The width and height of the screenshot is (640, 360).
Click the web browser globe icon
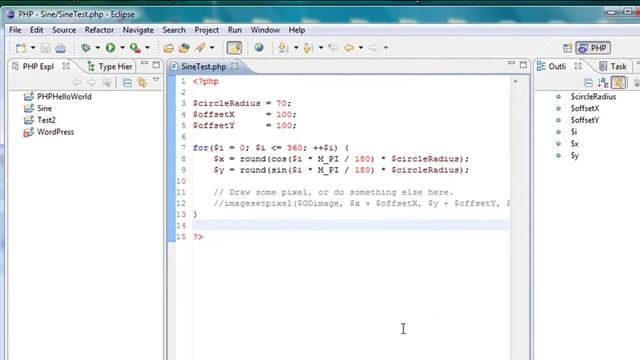pos(259,47)
